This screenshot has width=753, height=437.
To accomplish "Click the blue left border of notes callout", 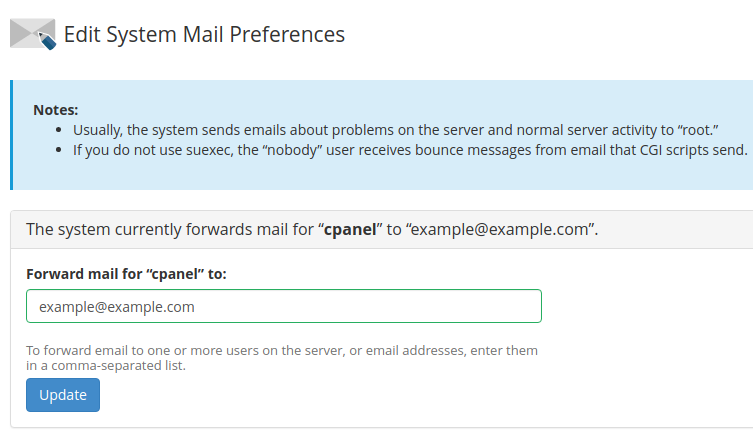I will click(12, 135).
